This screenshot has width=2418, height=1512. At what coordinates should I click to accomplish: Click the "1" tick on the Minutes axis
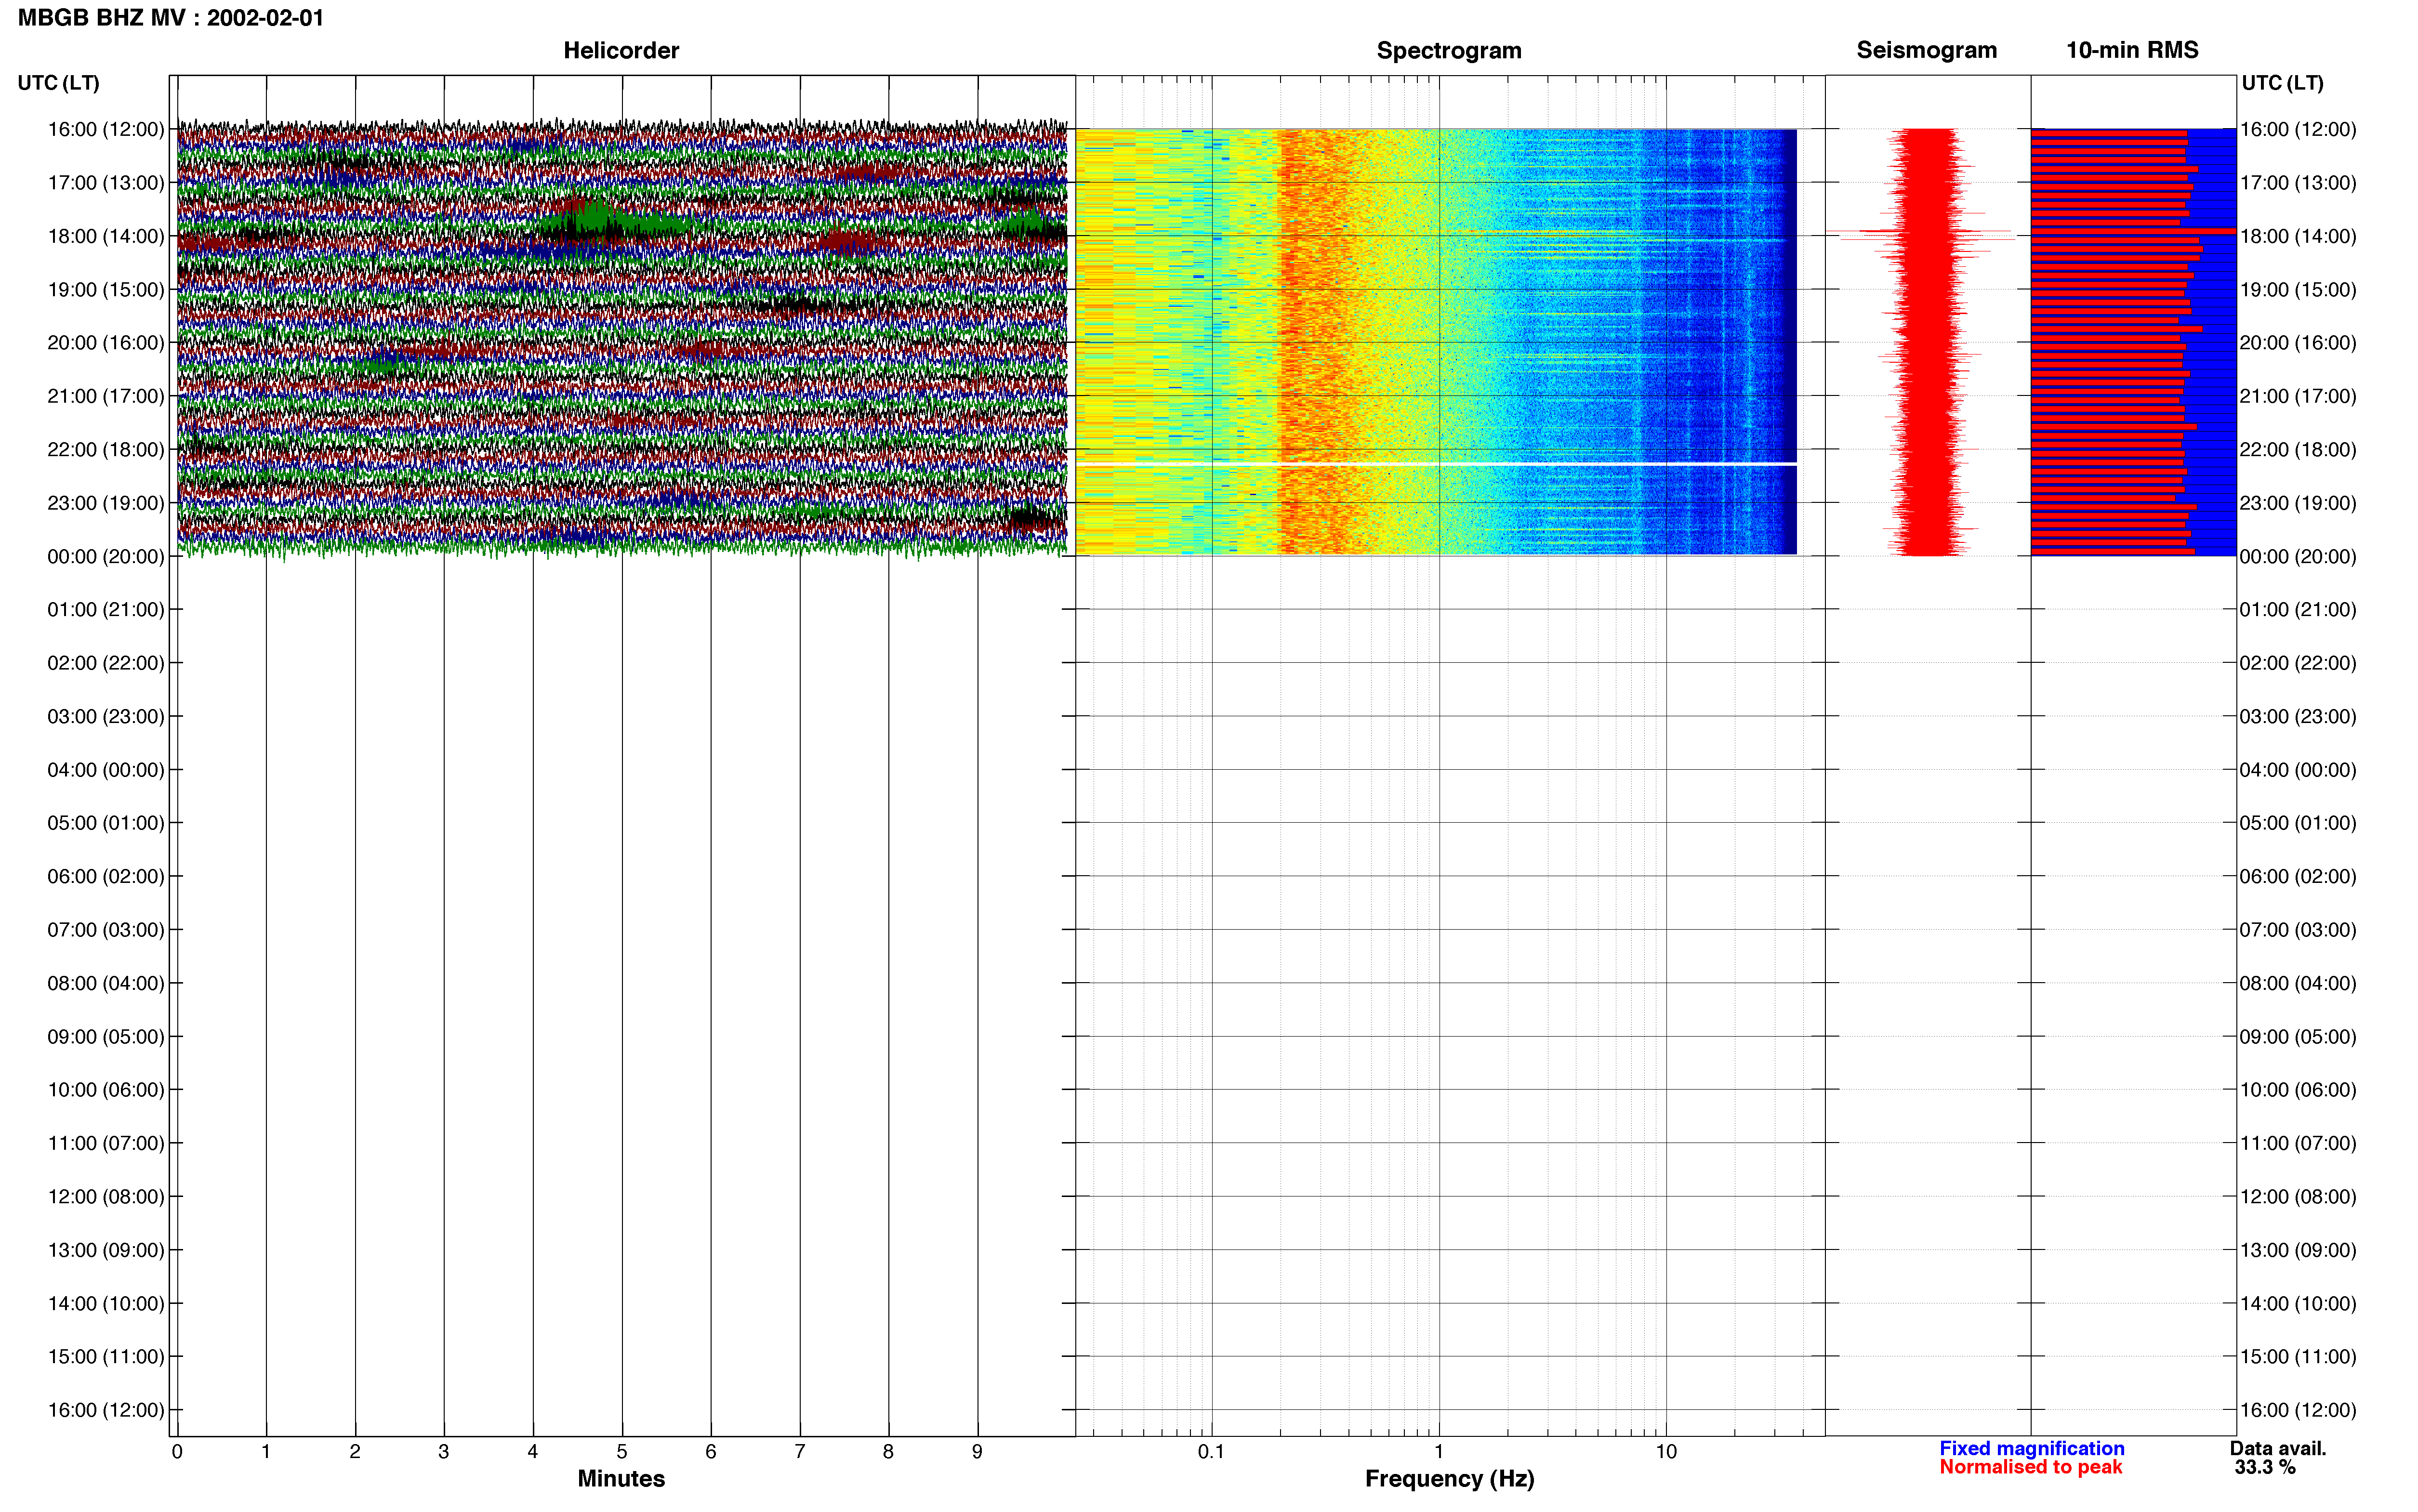tap(266, 1451)
